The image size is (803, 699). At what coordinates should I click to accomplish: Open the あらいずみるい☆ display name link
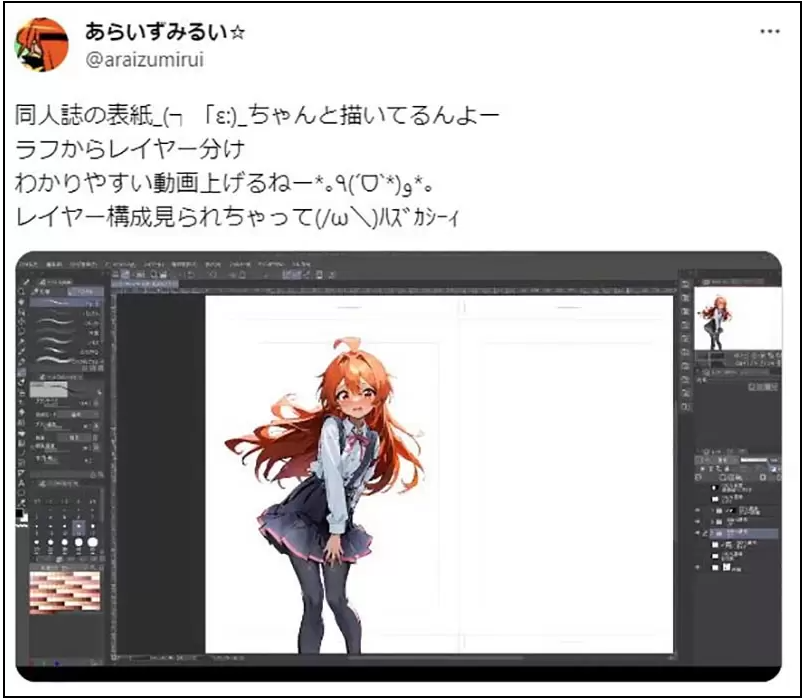(x=165, y=32)
